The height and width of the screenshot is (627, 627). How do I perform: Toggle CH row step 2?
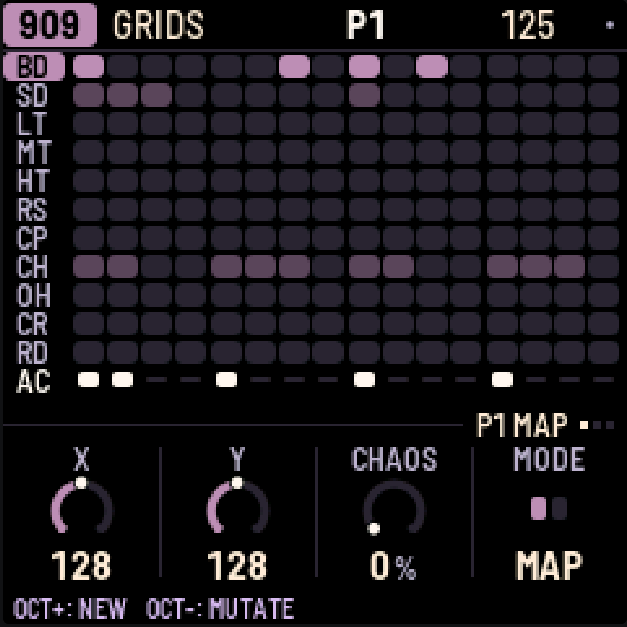point(122,266)
